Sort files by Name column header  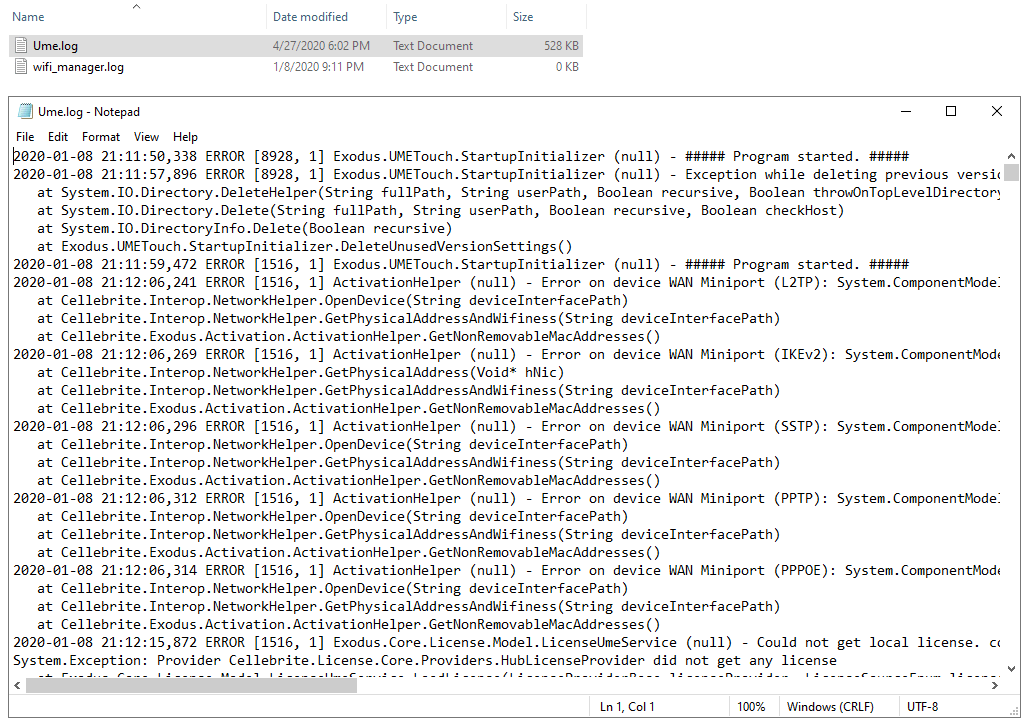pos(28,17)
